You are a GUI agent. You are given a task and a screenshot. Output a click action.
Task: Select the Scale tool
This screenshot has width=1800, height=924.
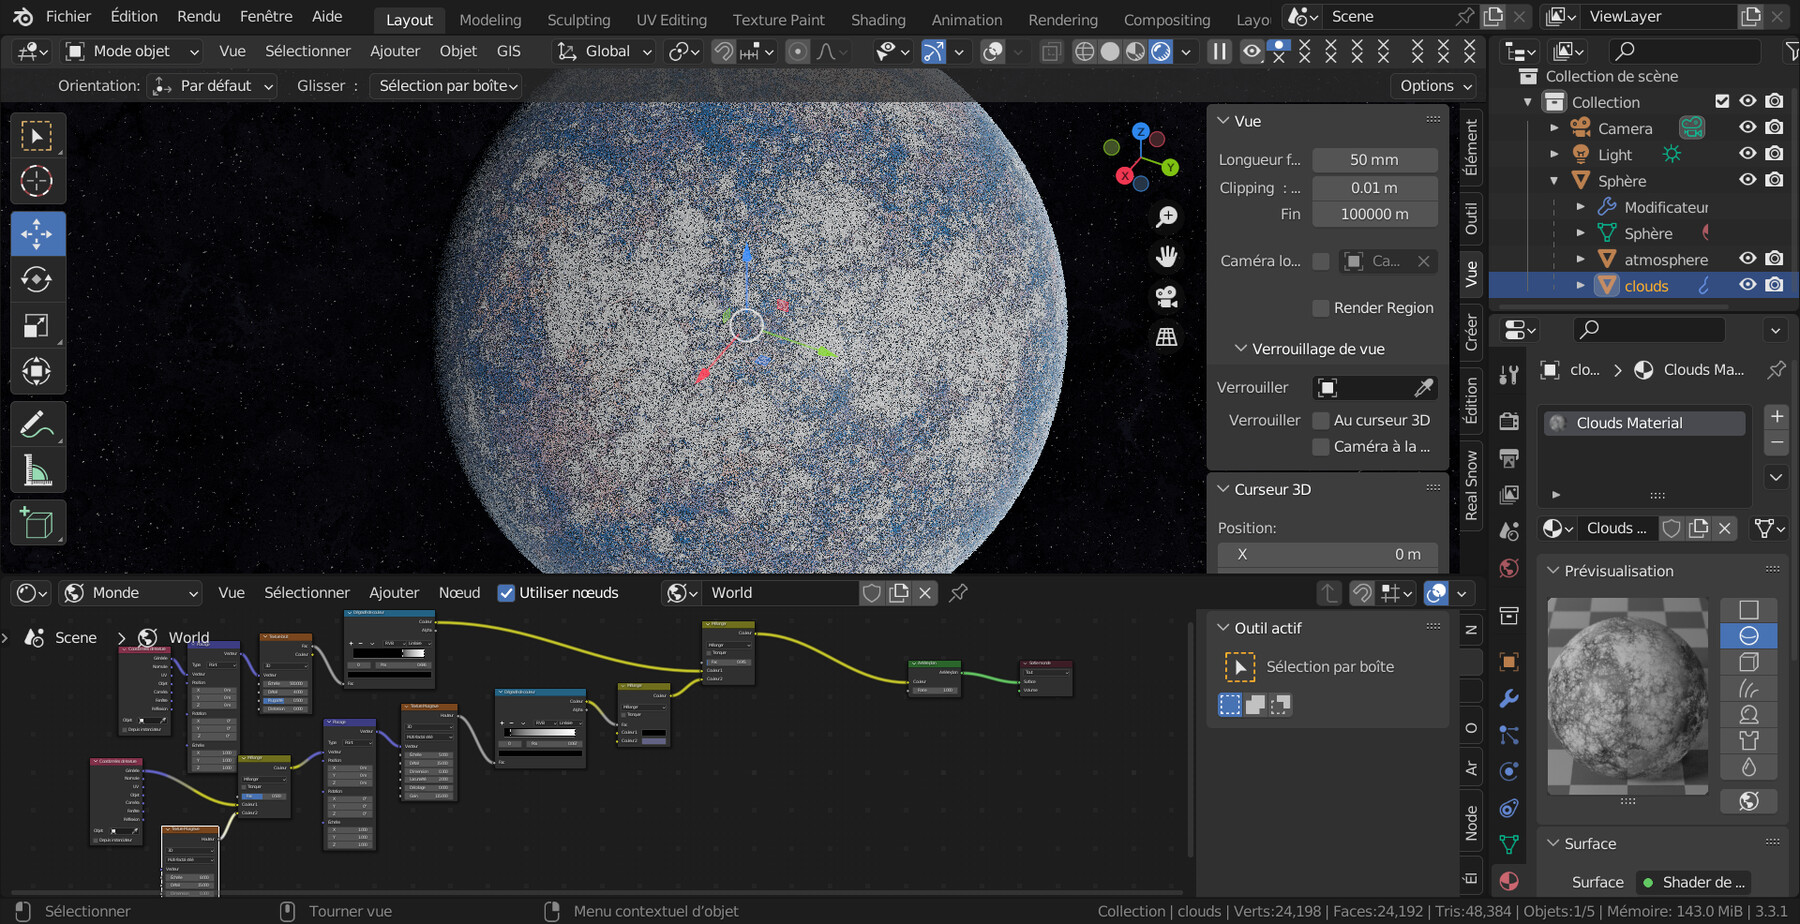[x=37, y=325]
